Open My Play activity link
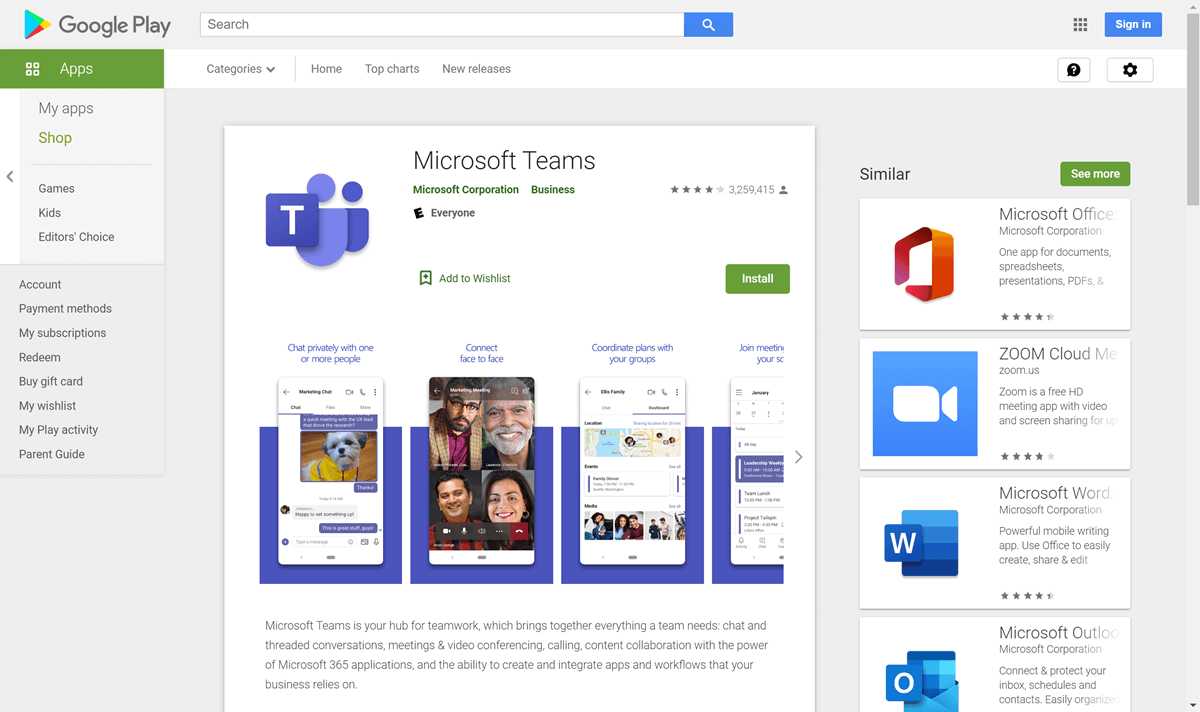 pos(58,430)
